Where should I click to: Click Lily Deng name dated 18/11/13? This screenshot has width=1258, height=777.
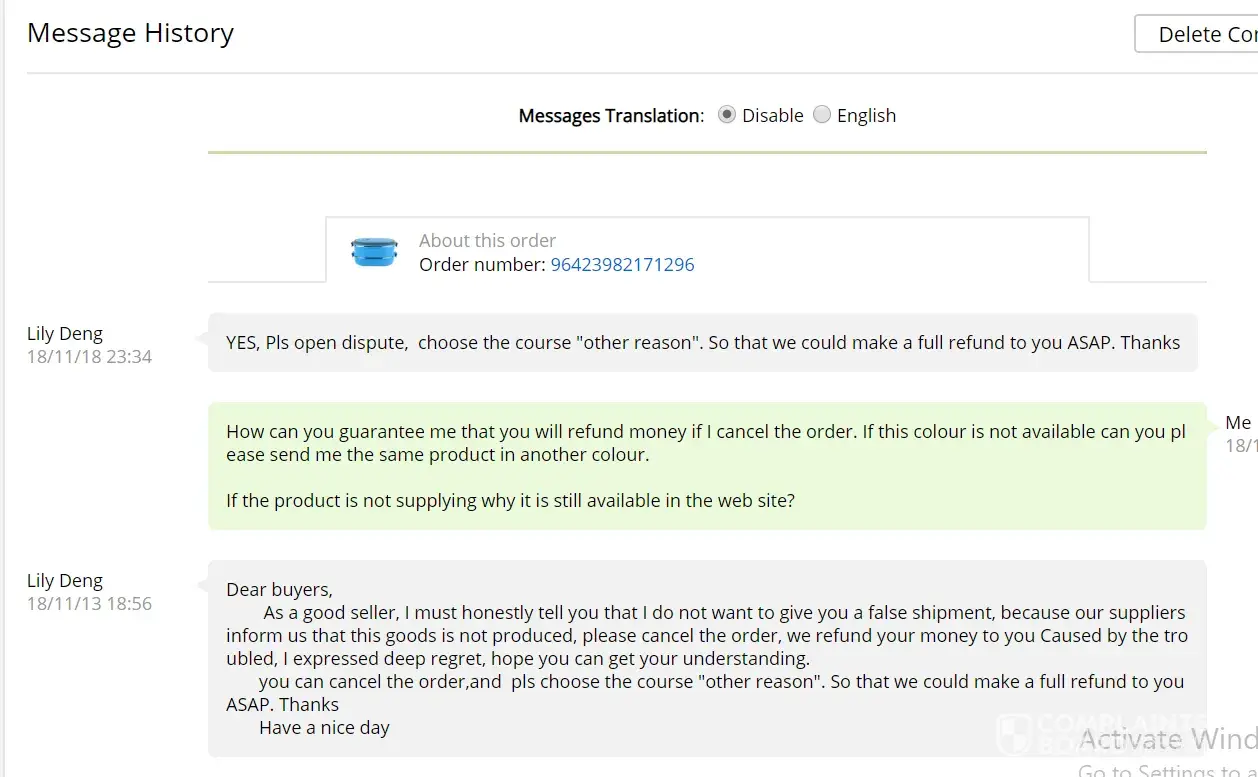tap(65, 581)
